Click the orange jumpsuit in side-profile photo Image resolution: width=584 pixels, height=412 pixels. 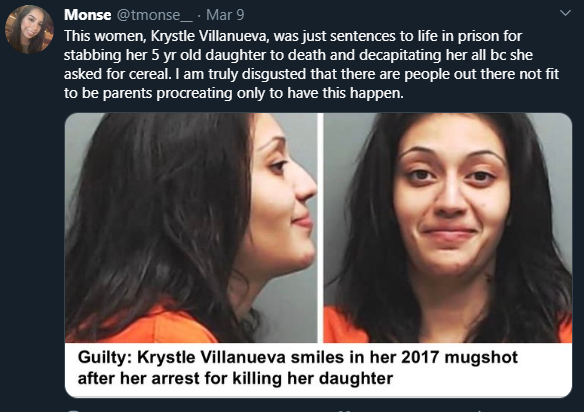pos(156,326)
